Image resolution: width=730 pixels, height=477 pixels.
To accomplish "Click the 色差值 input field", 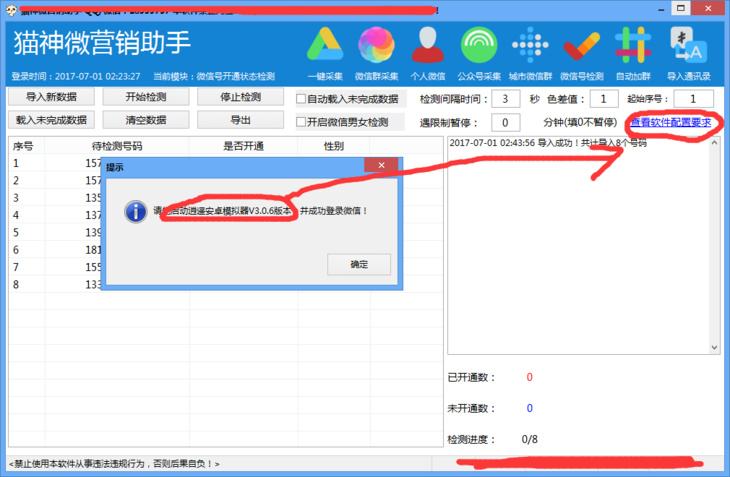I will point(604,99).
